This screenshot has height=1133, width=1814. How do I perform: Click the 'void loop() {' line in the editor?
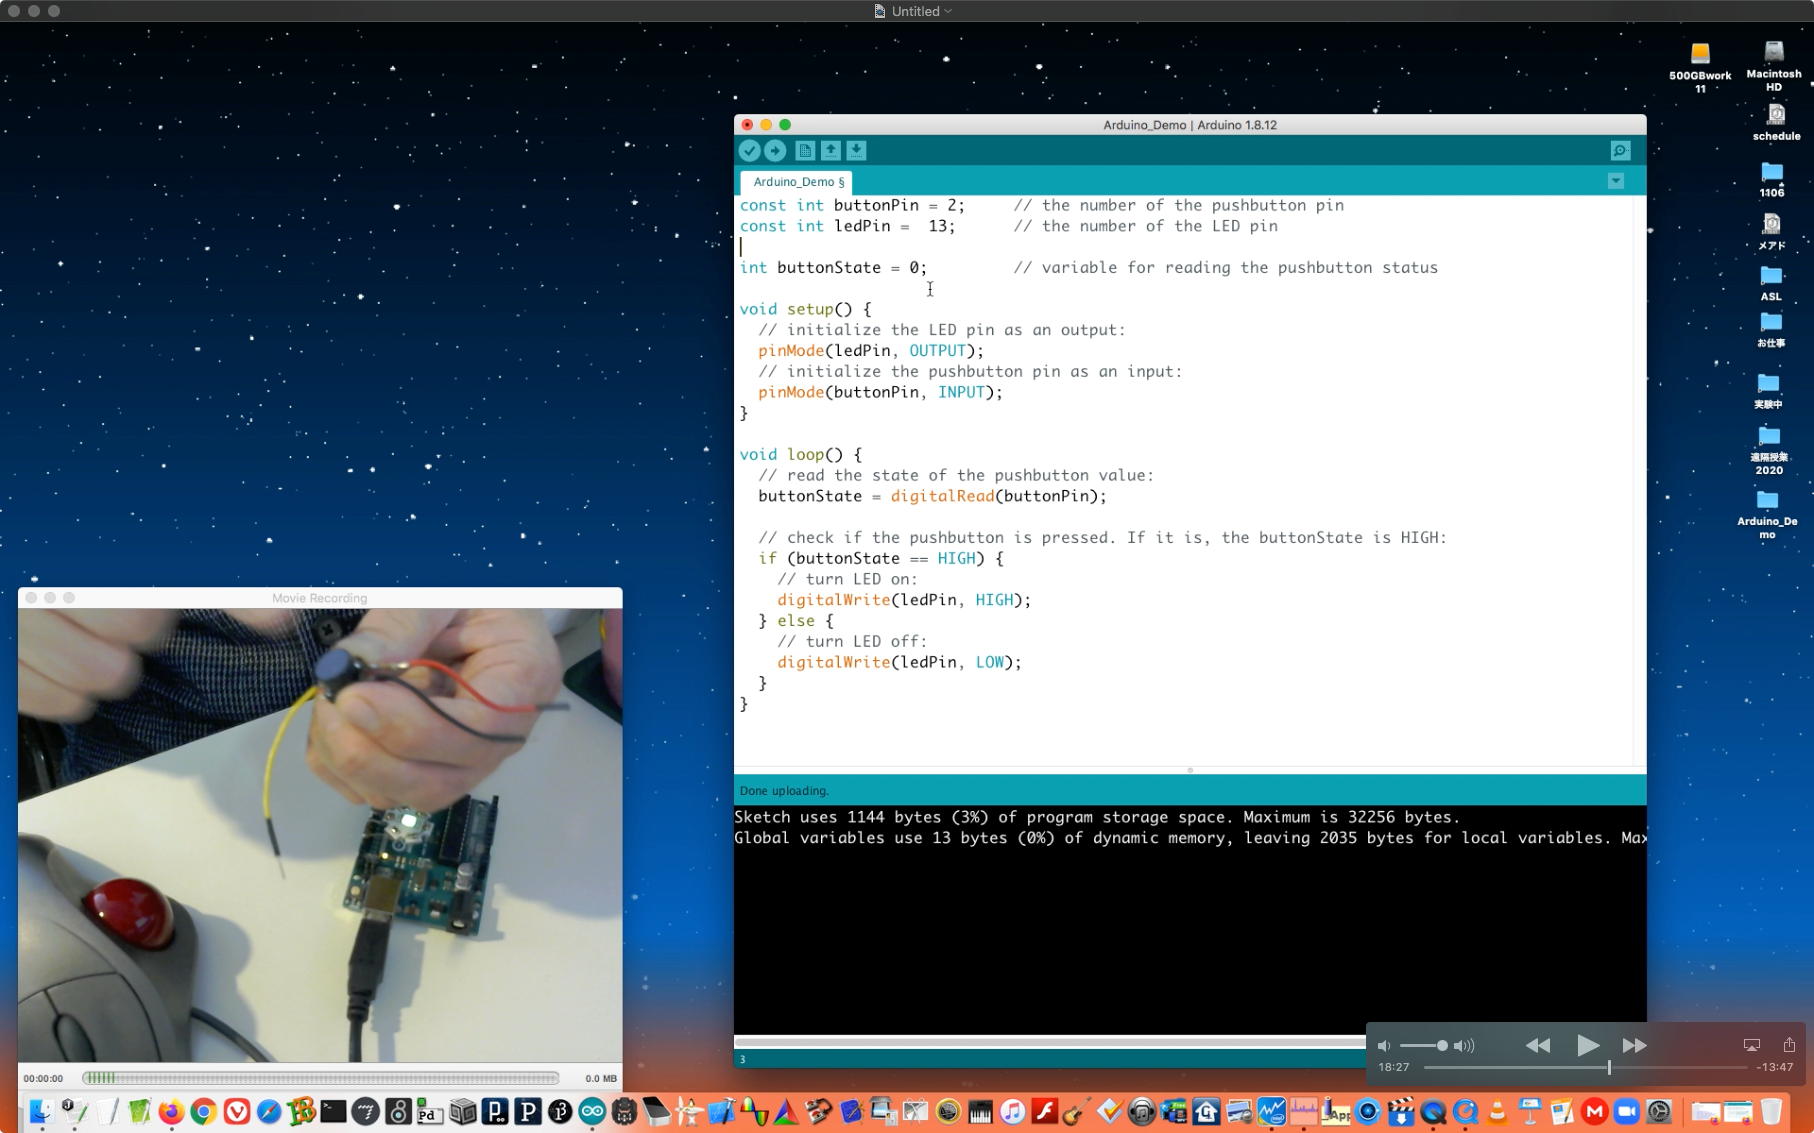point(800,455)
